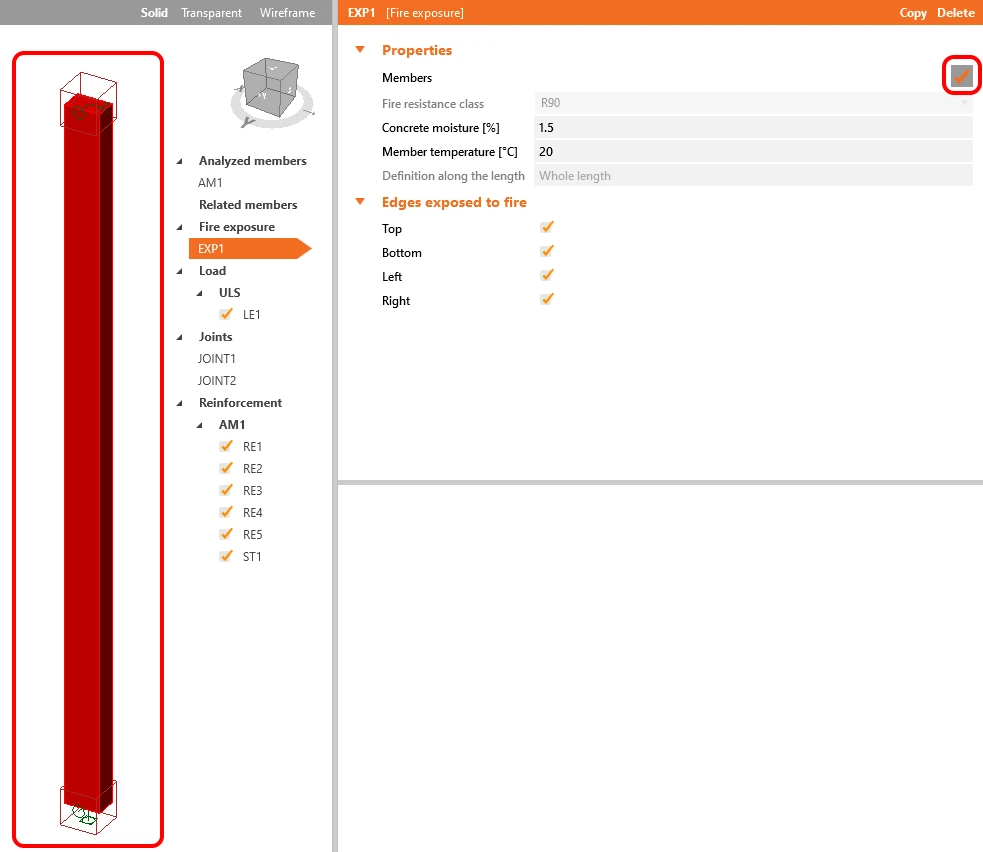
Task: Uncheck the Top edge exposed checkbox
Action: 547,227
